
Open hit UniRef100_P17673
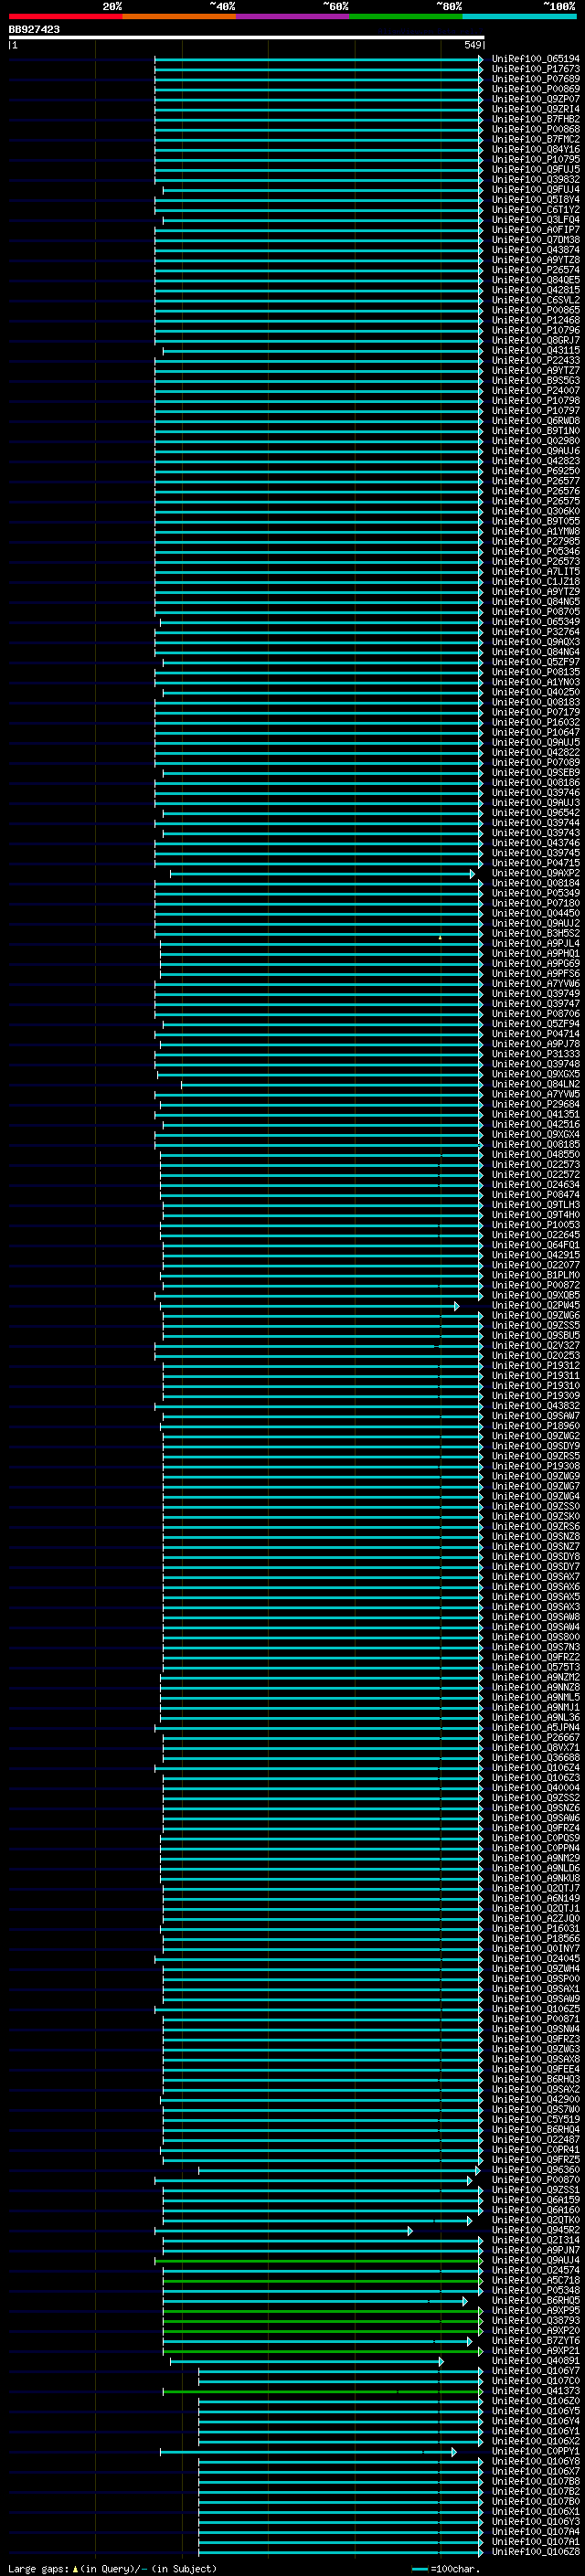tap(535, 69)
